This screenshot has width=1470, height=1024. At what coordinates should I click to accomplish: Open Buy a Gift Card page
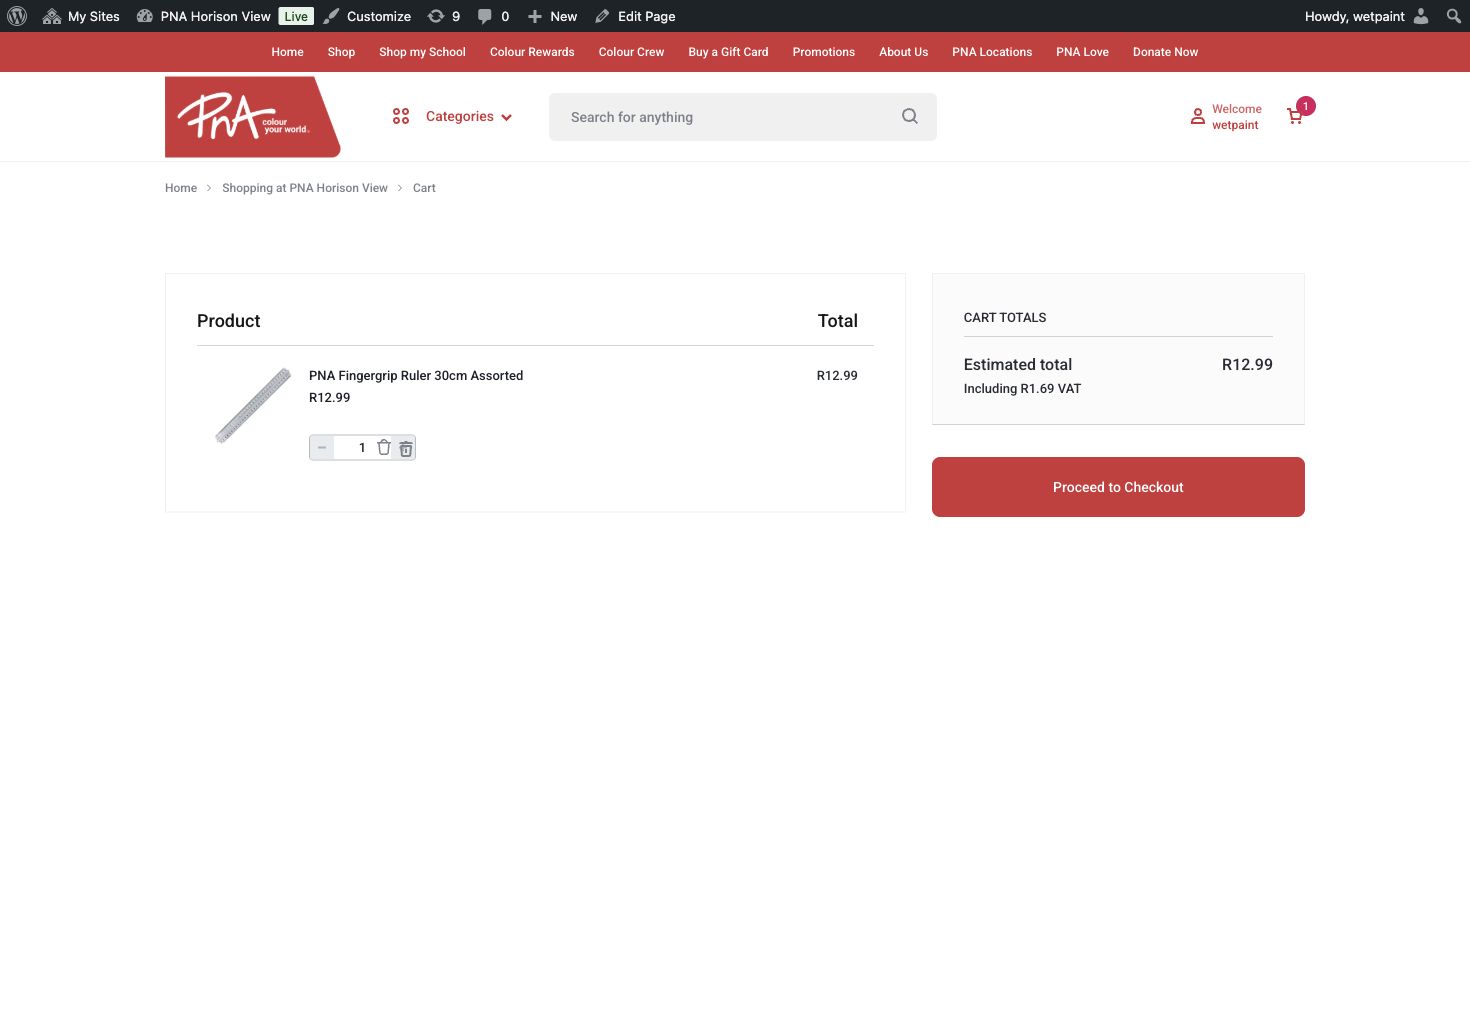[728, 52]
